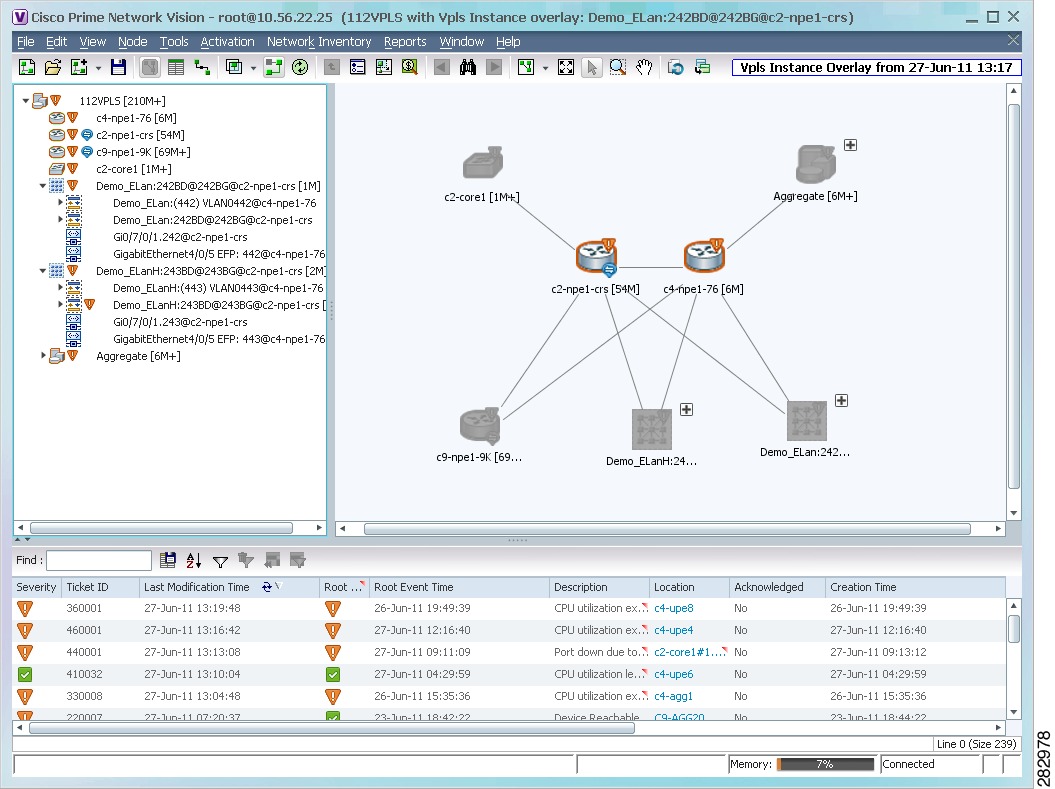The height and width of the screenshot is (789, 1055).
Task: Expand Demo_ELanH:(443) VLAN0443@c4-npe1-76 tree node
Action: tap(60, 287)
